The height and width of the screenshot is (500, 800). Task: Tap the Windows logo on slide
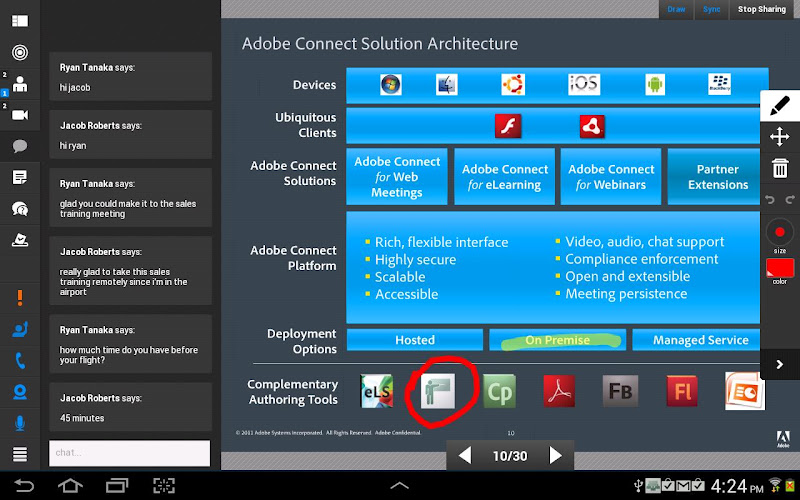coord(391,84)
